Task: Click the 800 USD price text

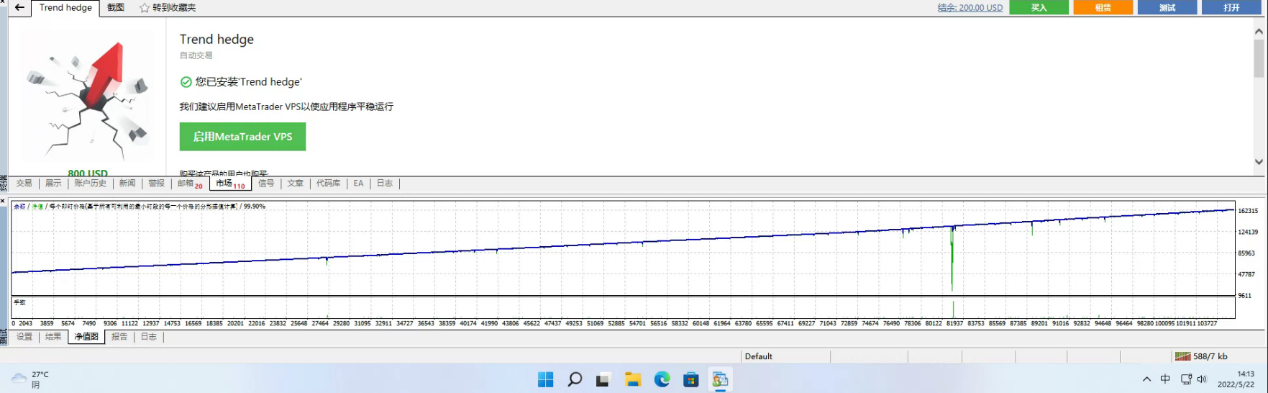Action: (x=88, y=173)
